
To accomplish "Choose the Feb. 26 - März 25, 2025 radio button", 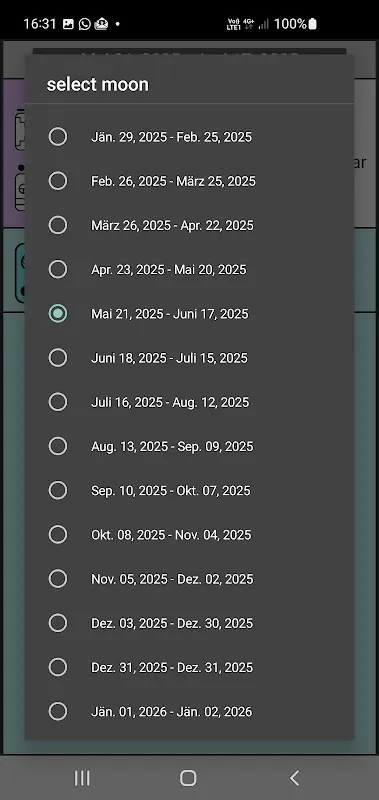I will point(58,181).
